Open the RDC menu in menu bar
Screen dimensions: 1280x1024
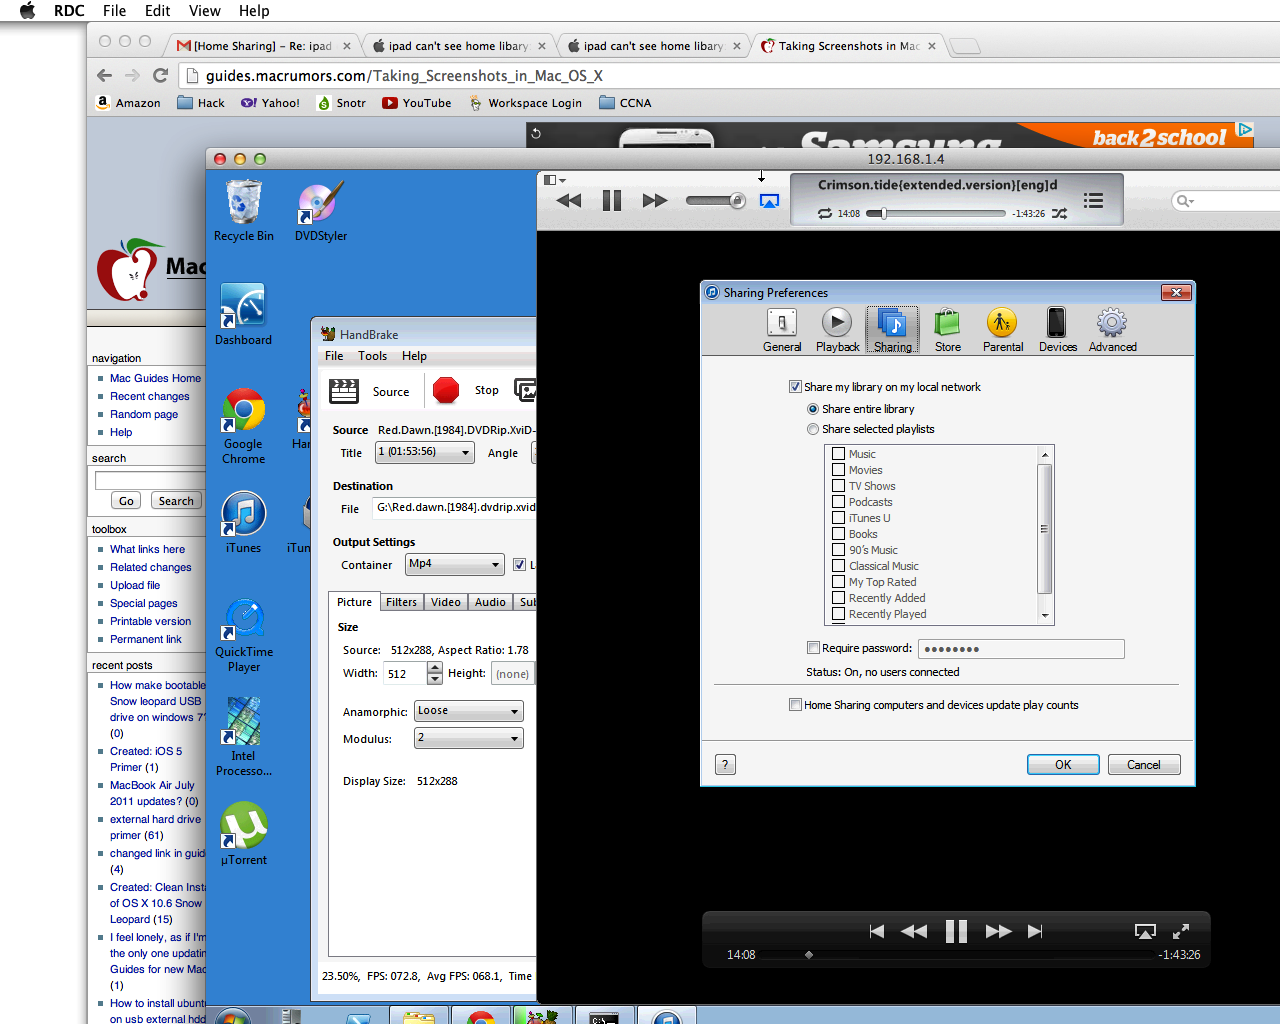coord(69,11)
